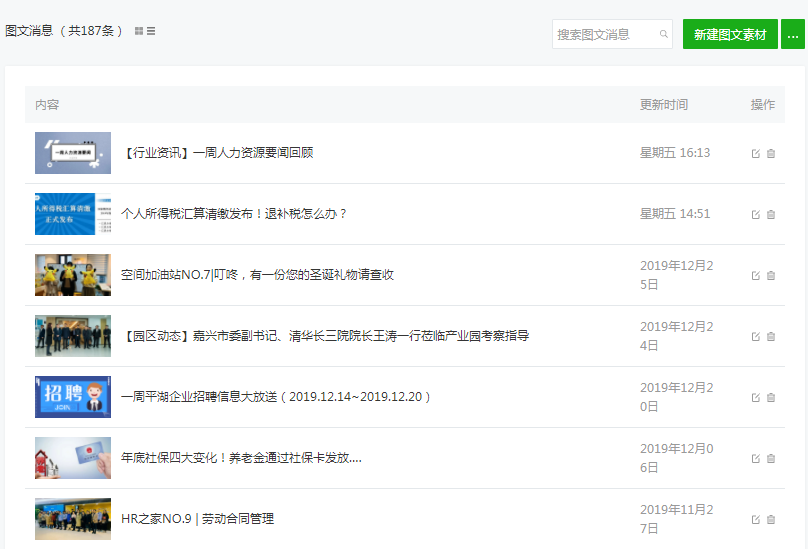Open title 年底社保四大变化！养老金通过社保卡发放
This screenshot has height=549, width=808.
click(241, 458)
